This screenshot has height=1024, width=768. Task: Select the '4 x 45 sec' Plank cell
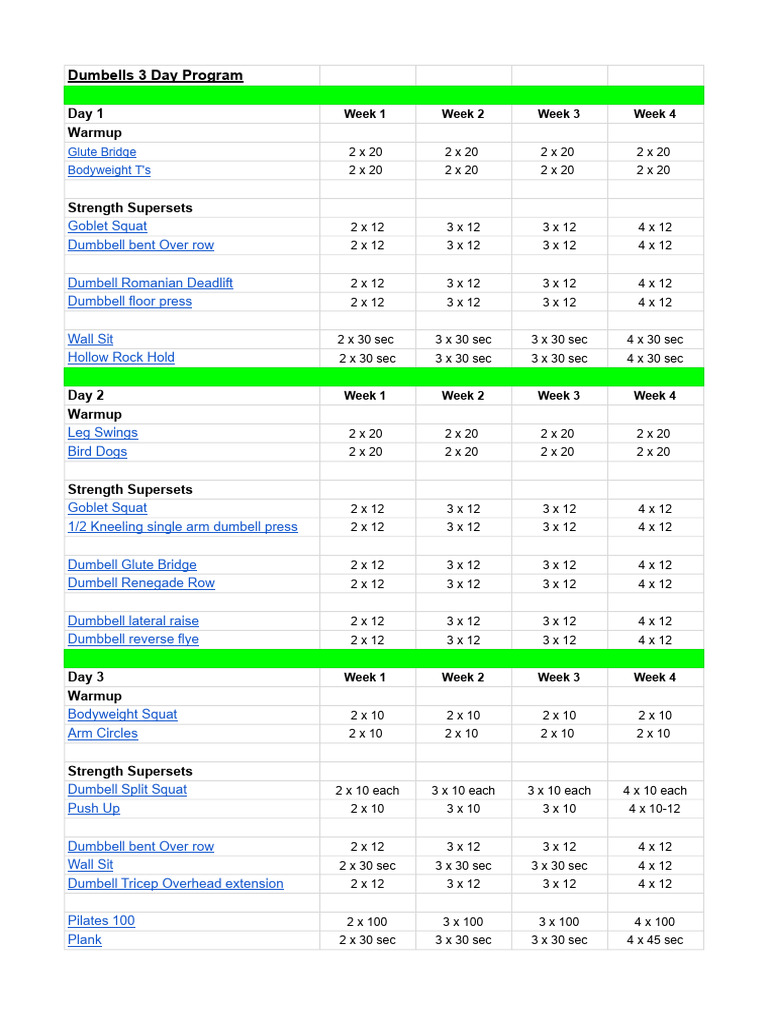tap(654, 940)
